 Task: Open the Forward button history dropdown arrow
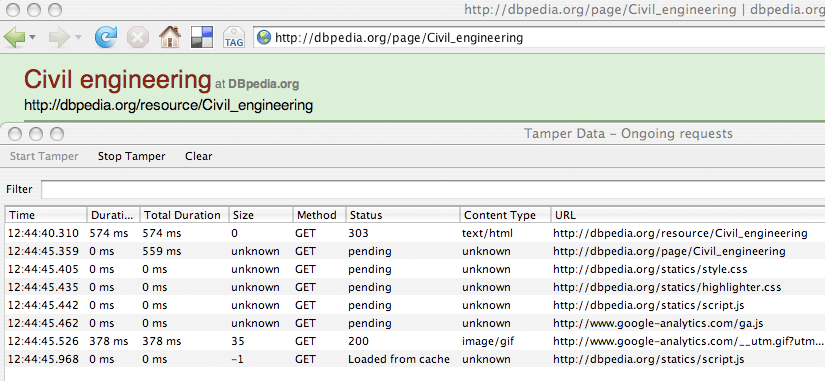pos(78,38)
